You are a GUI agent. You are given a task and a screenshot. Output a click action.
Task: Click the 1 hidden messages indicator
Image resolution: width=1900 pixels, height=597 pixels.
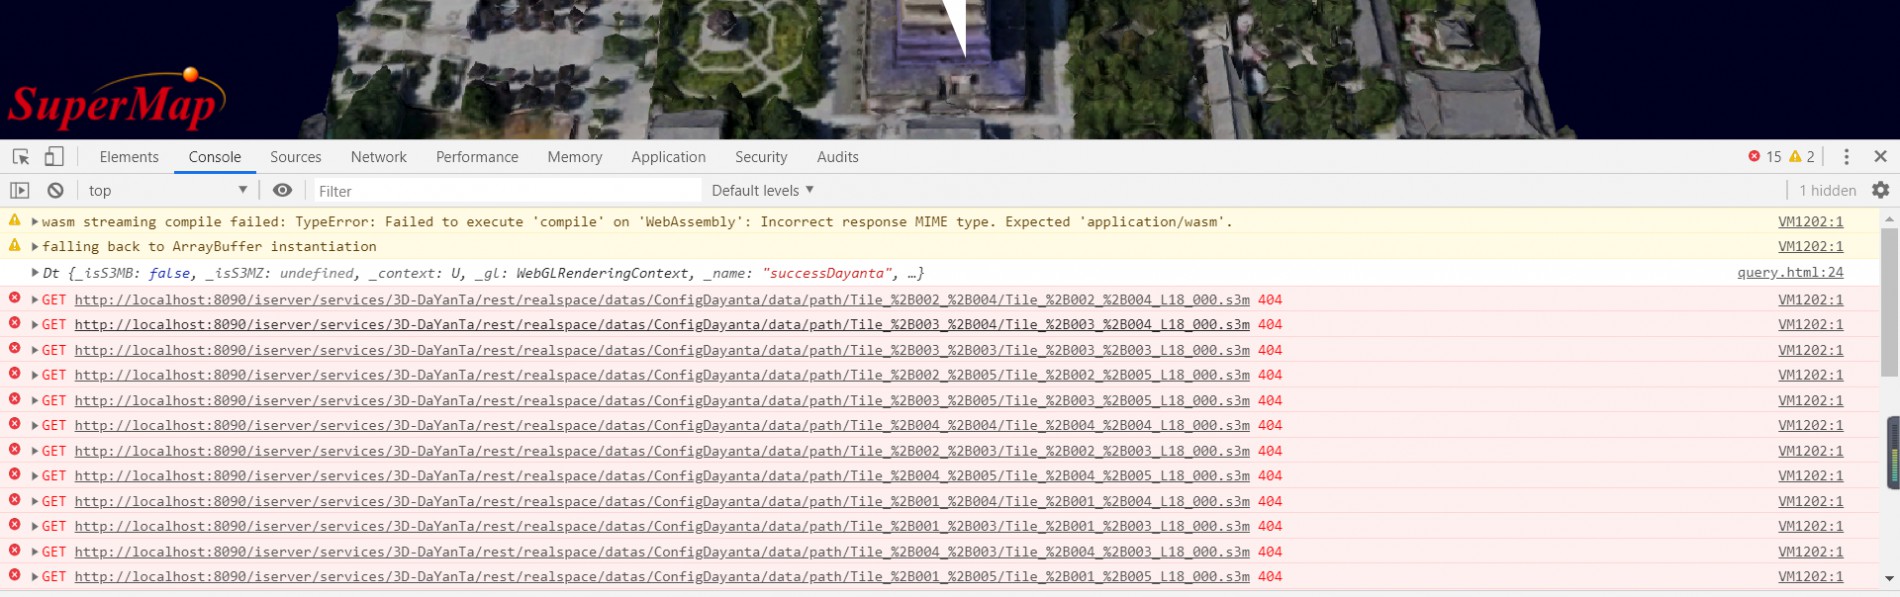(x=1827, y=190)
